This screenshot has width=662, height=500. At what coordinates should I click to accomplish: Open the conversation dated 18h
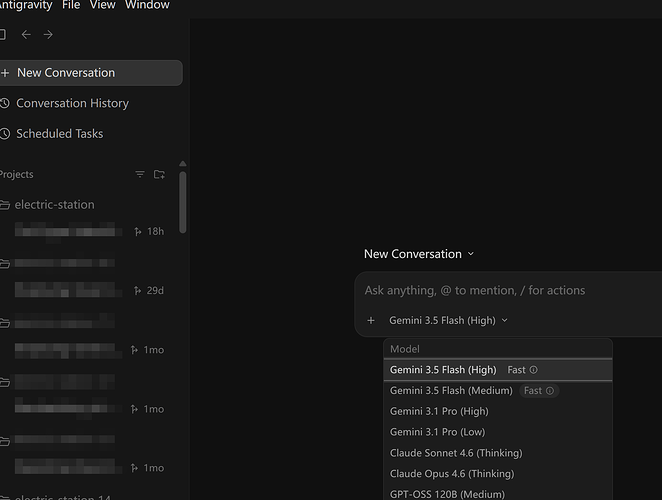90,231
